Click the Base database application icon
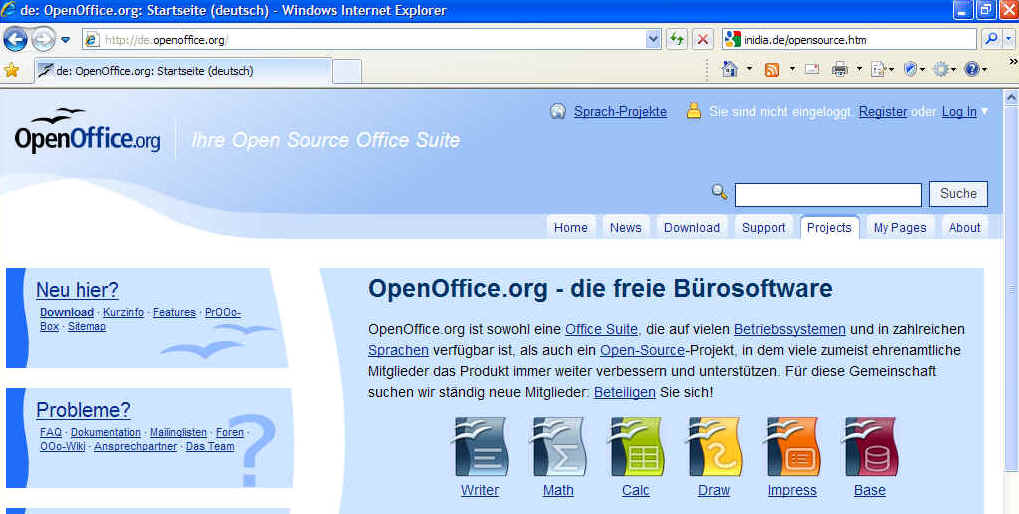 [x=870, y=447]
